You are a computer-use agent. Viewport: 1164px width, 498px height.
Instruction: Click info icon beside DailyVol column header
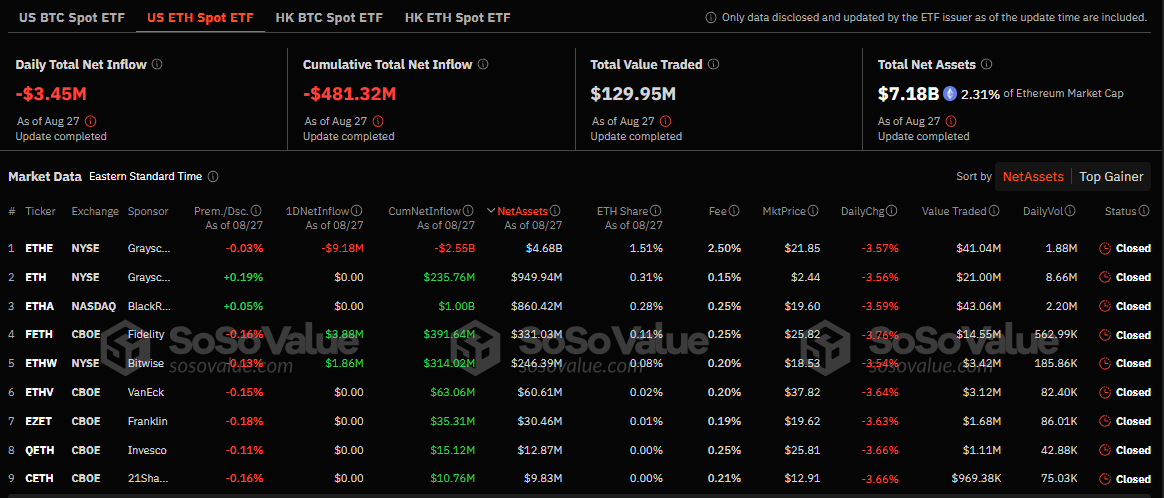1071,212
